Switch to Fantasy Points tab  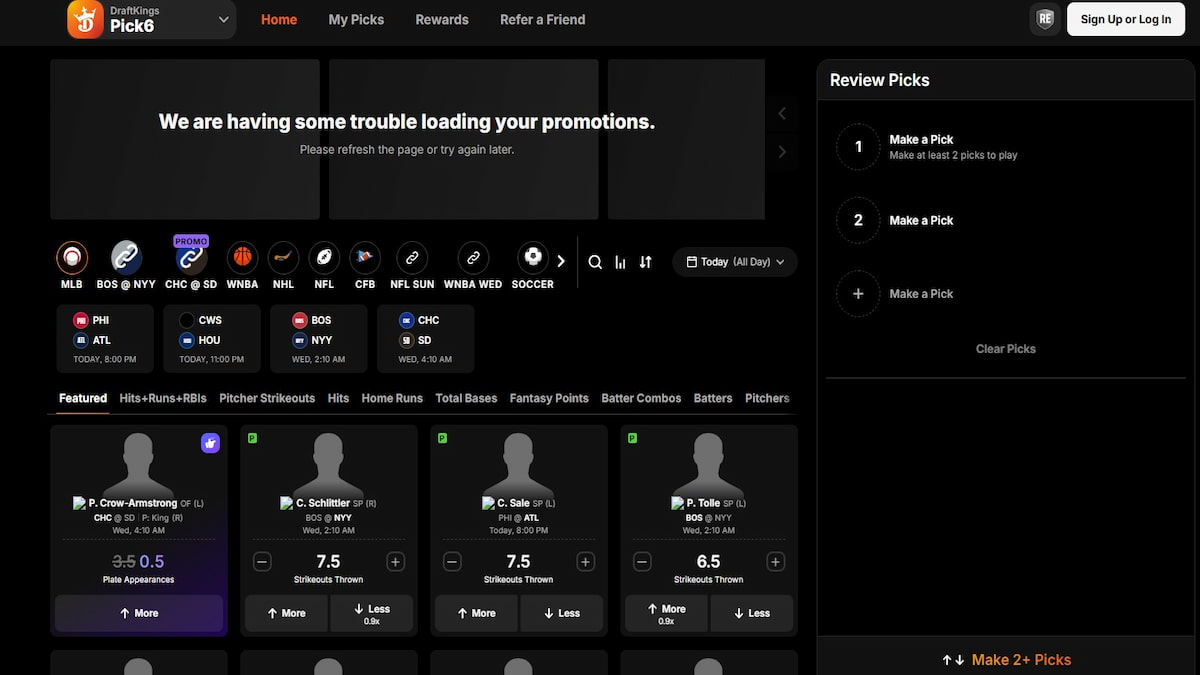(549, 398)
